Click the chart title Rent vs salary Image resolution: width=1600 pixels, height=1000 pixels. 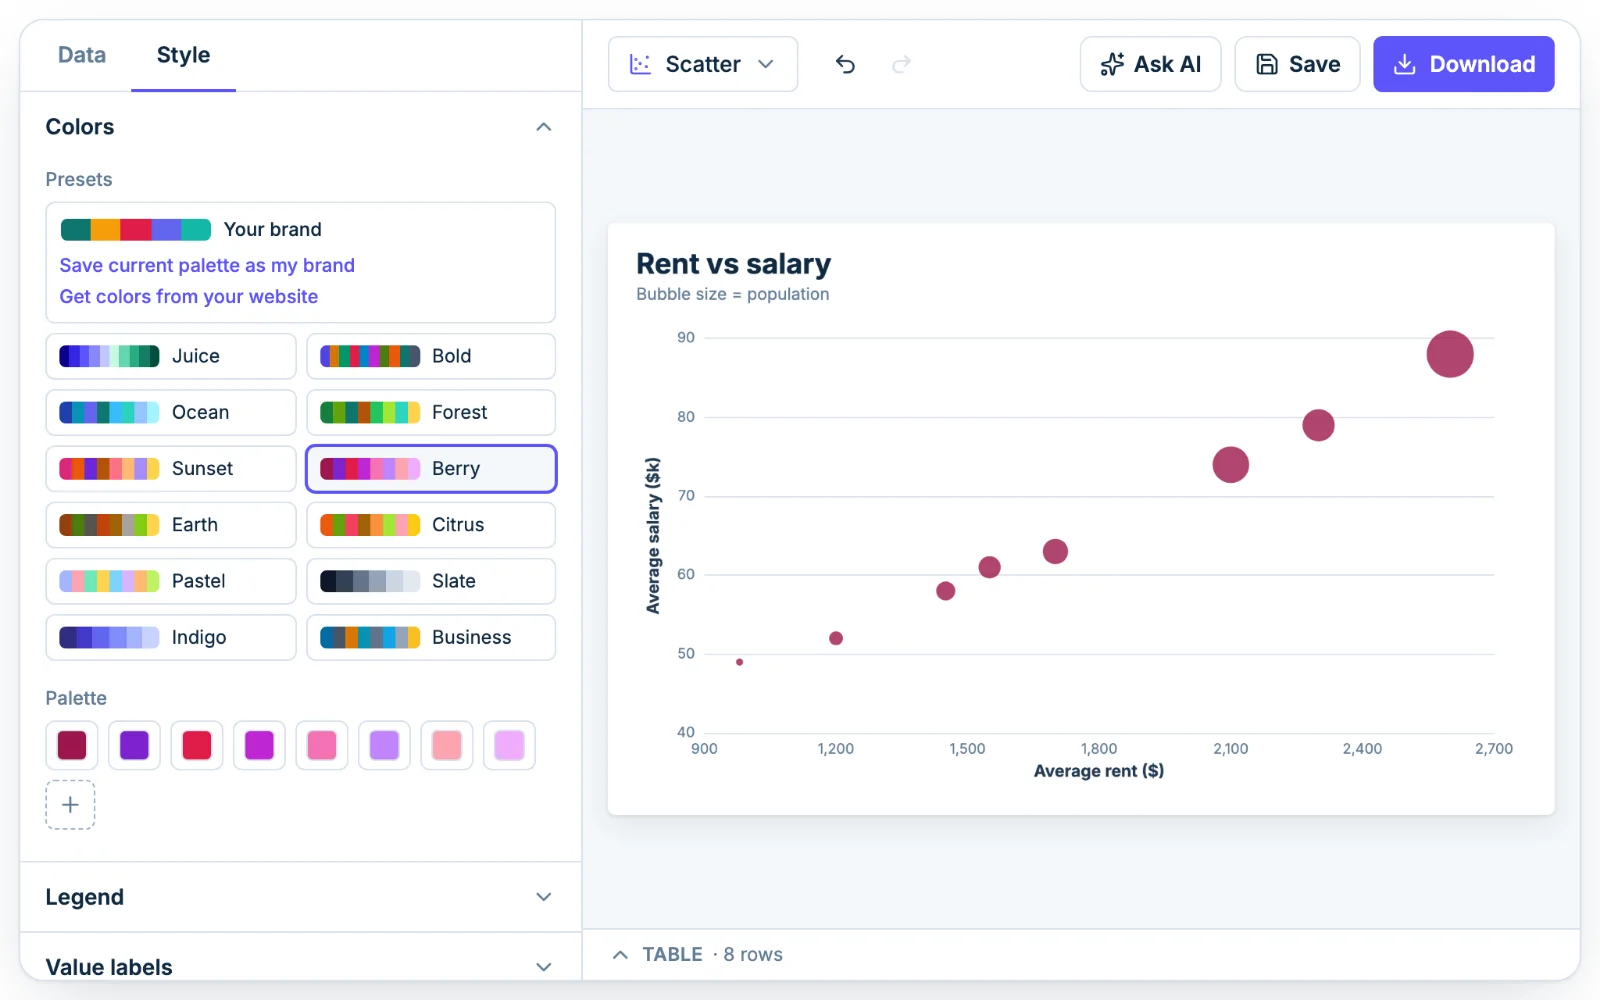pos(734,263)
